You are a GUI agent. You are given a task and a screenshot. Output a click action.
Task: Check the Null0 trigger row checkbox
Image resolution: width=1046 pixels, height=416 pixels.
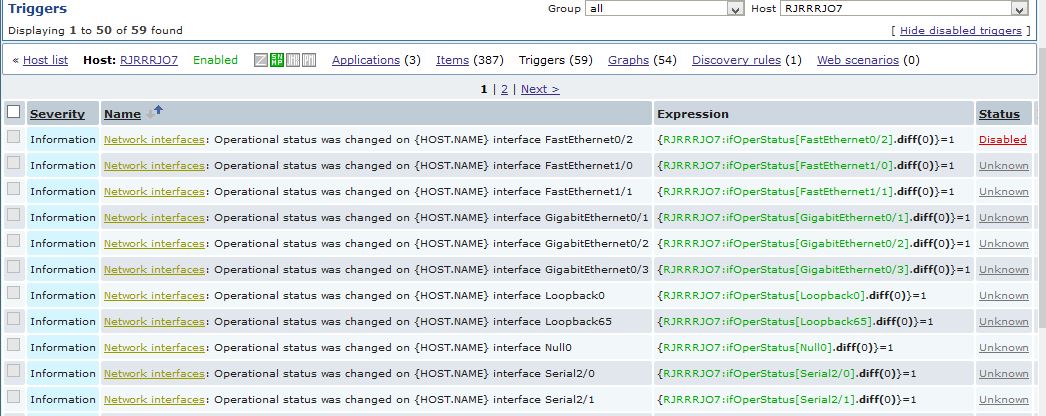coord(13,345)
